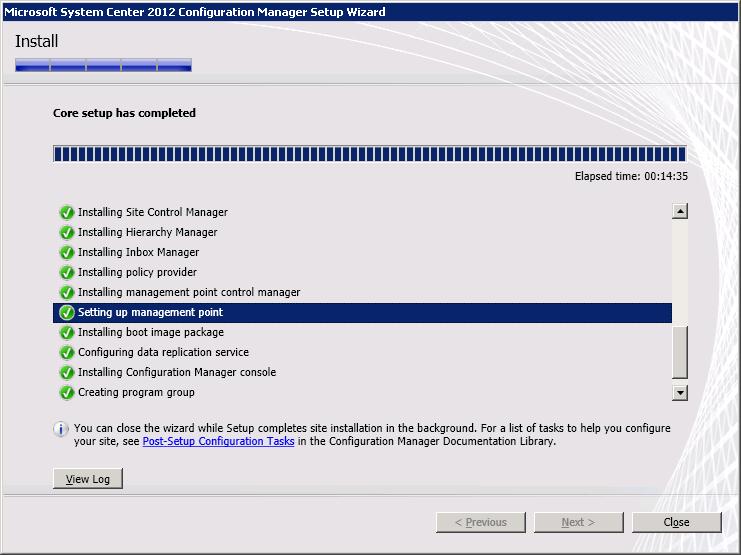Click green check icon beside Setting up management point

click(x=67, y=312)
